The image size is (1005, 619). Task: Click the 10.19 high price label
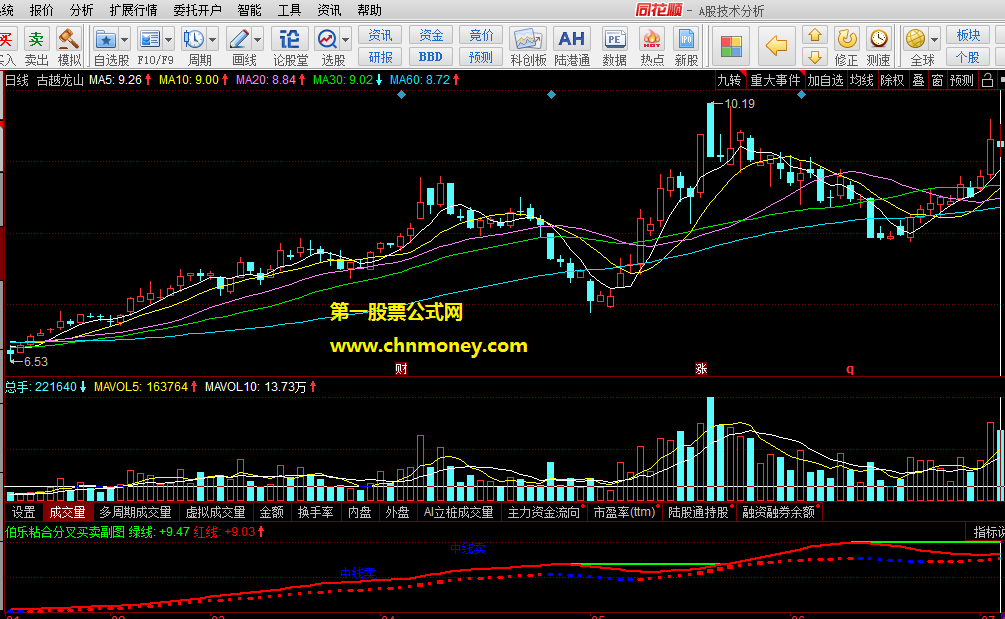pos(740,104)
